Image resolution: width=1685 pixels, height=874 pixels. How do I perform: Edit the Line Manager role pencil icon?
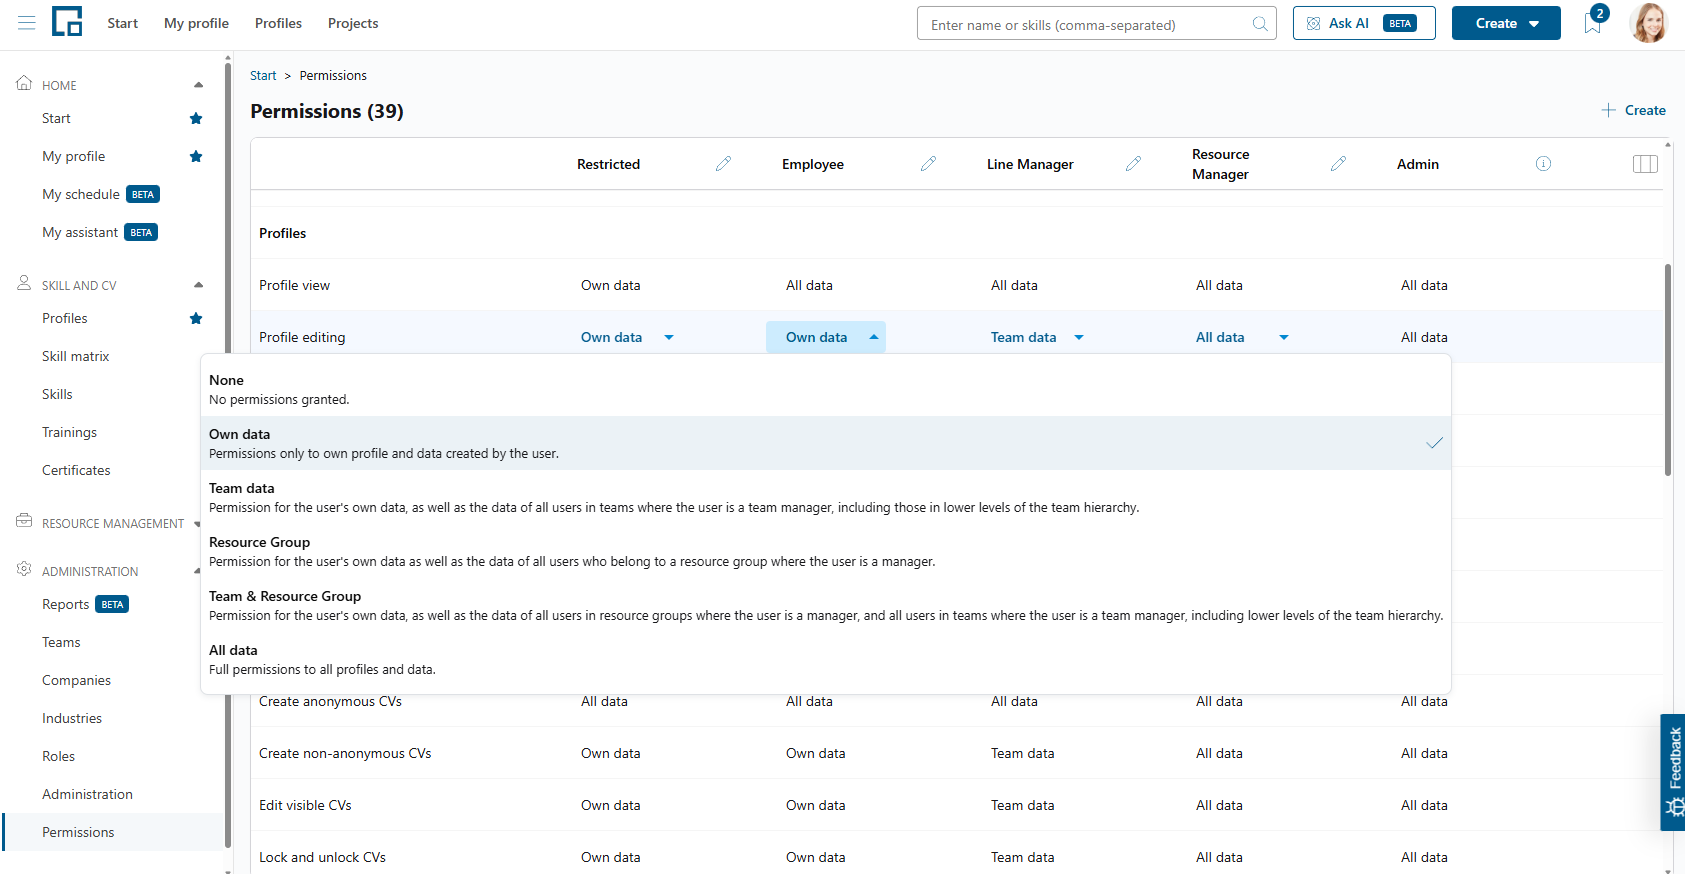[1133, 164]
